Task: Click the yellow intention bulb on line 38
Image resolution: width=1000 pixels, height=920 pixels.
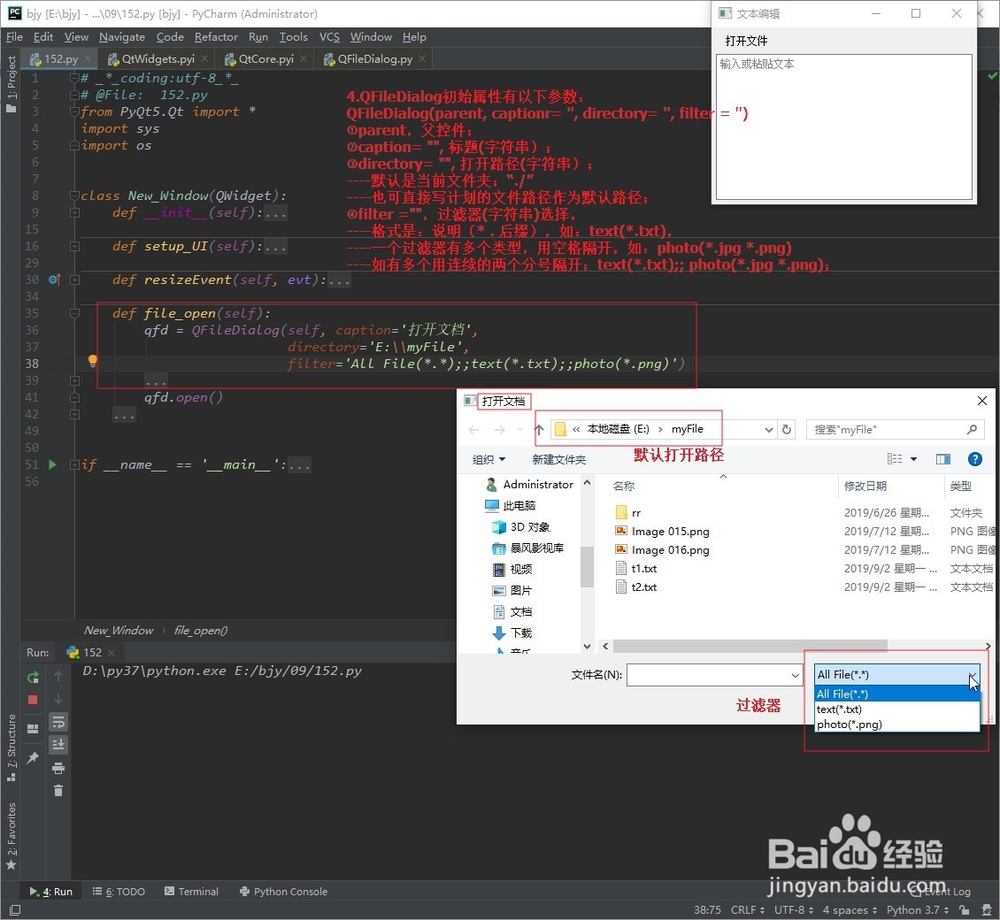Action: point(92,361)
